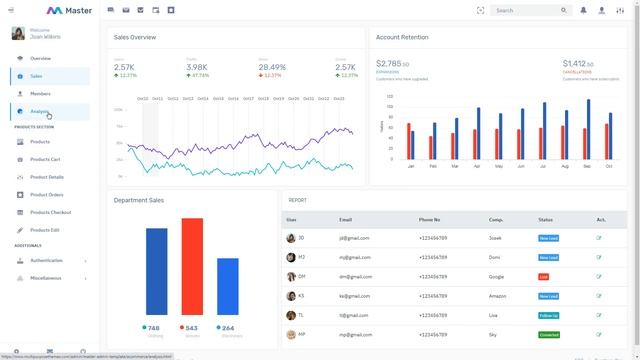Open Products Checkout in the sidebar
640x360 pixels.
tap(50, 212)
